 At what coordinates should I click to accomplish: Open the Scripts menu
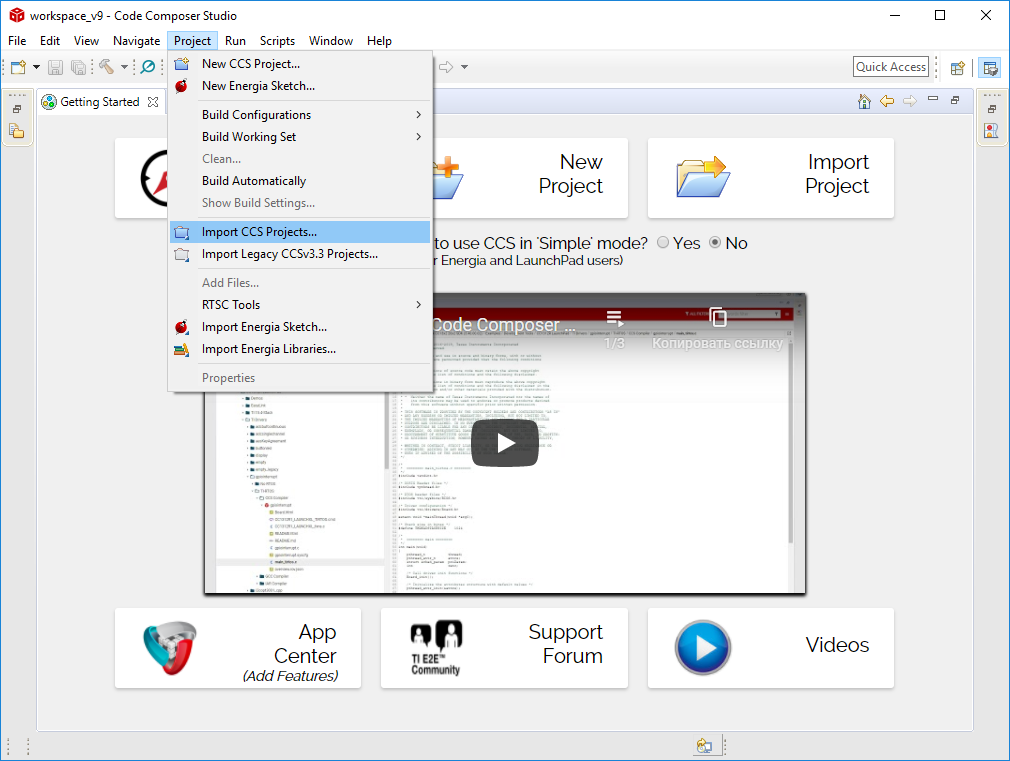pos(277,41)
